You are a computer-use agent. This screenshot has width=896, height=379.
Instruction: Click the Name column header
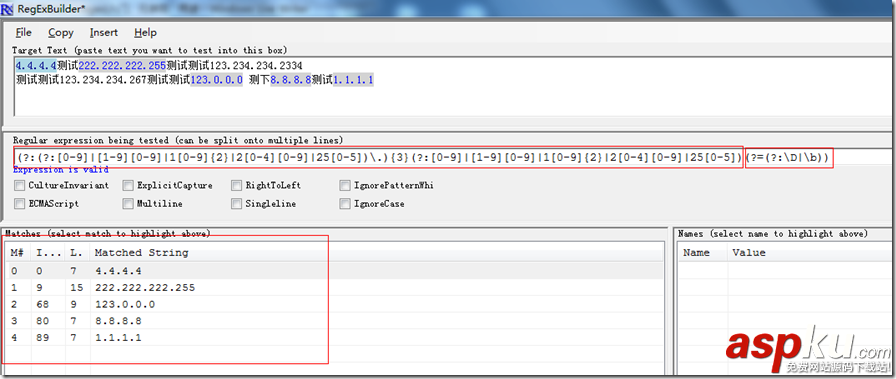coord(702,253)
